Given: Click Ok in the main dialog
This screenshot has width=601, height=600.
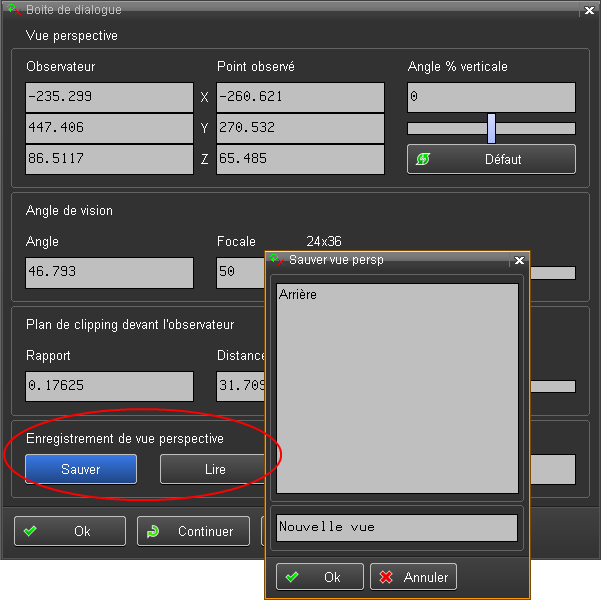Looking at the screenshot, I should pos(70,531).
